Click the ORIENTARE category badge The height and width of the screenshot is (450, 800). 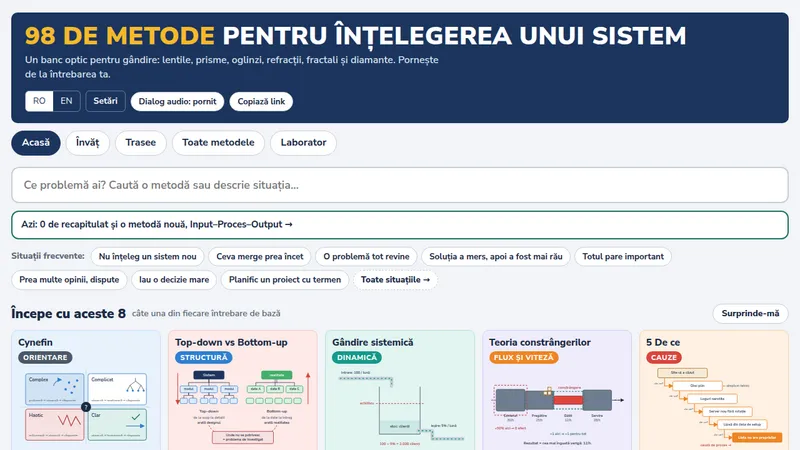(45, 358)
